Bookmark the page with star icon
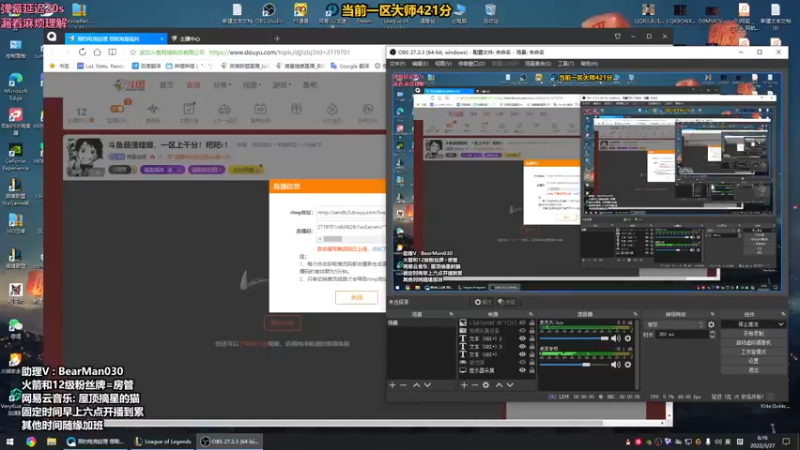Screen dimensions: 800x450 [x=133, y=52]
